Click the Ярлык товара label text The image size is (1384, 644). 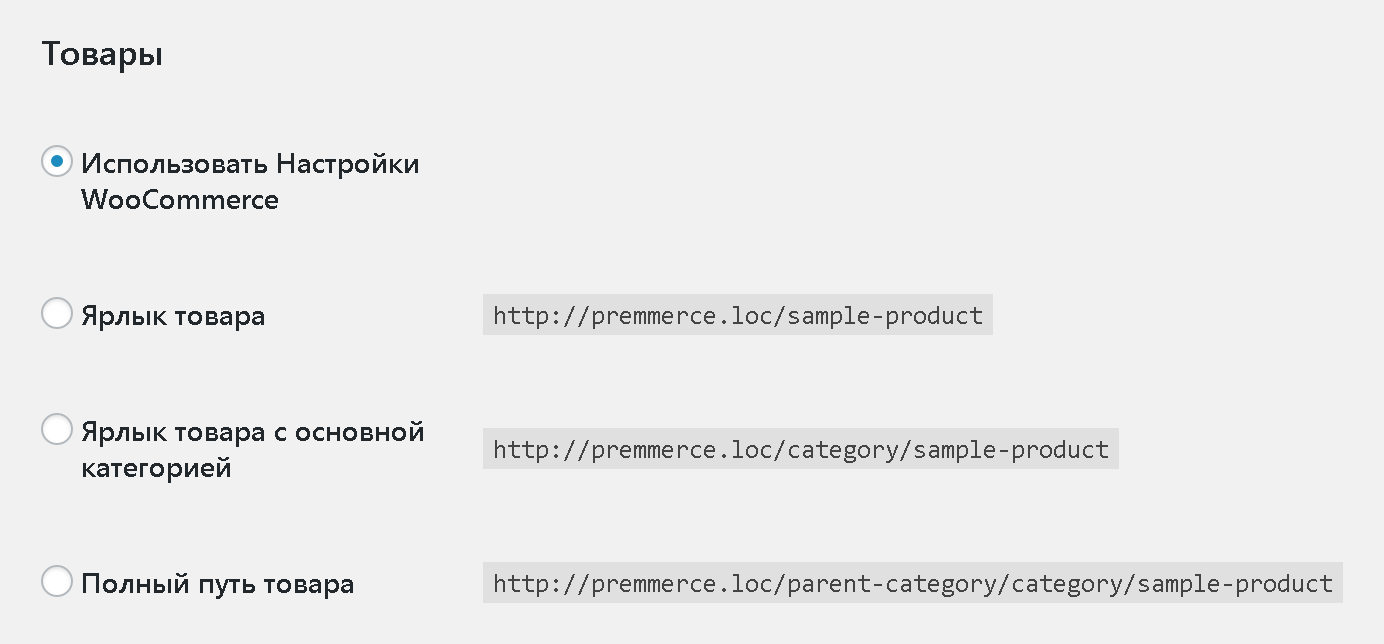pos(173,316)
